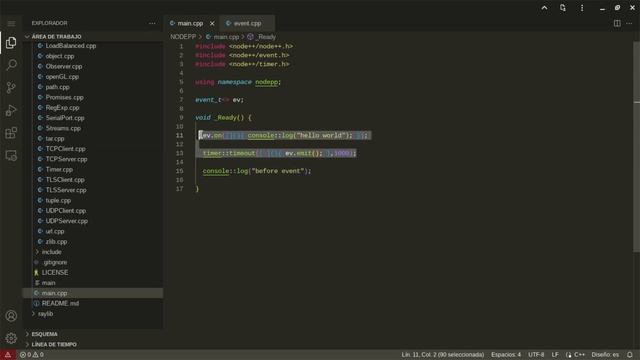Screen dimensions: 640x360
Task: Open openGL.cpp file
Action: click(62, 77)
